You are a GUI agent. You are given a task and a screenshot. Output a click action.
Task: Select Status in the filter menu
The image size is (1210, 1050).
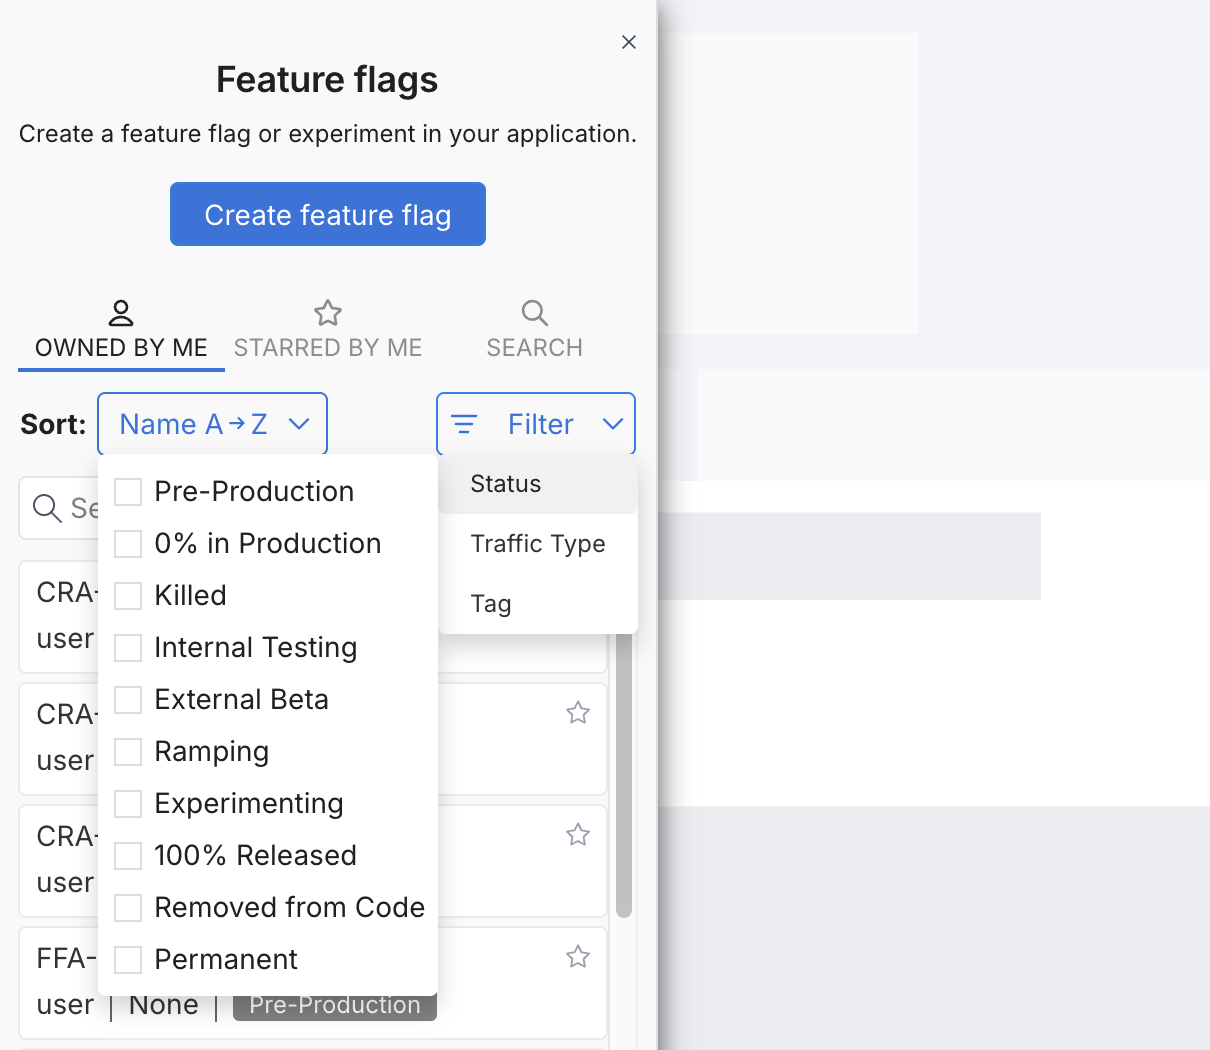tap(506, 484)
